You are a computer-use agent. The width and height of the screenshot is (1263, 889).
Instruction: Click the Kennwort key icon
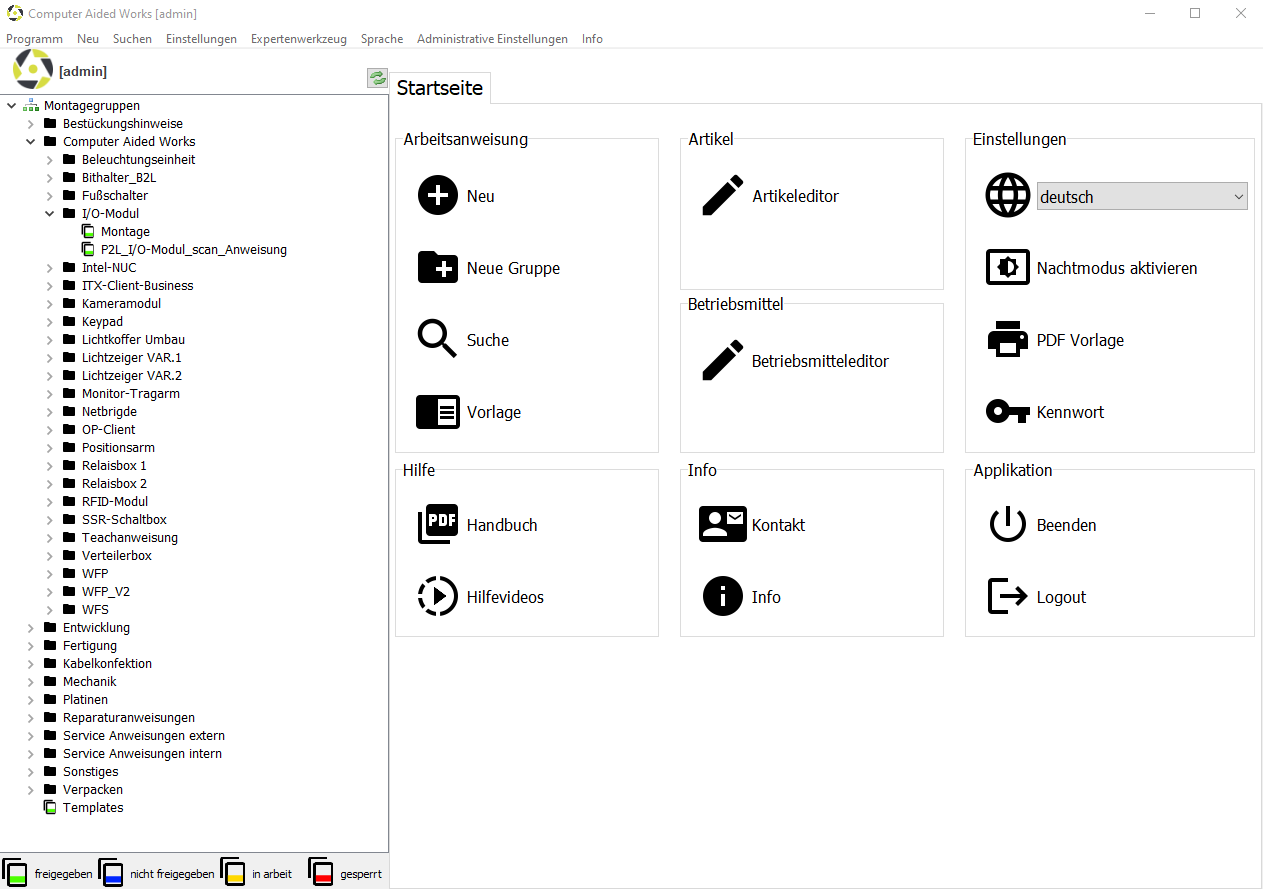pyautogui.click(x=1007, y=412)
